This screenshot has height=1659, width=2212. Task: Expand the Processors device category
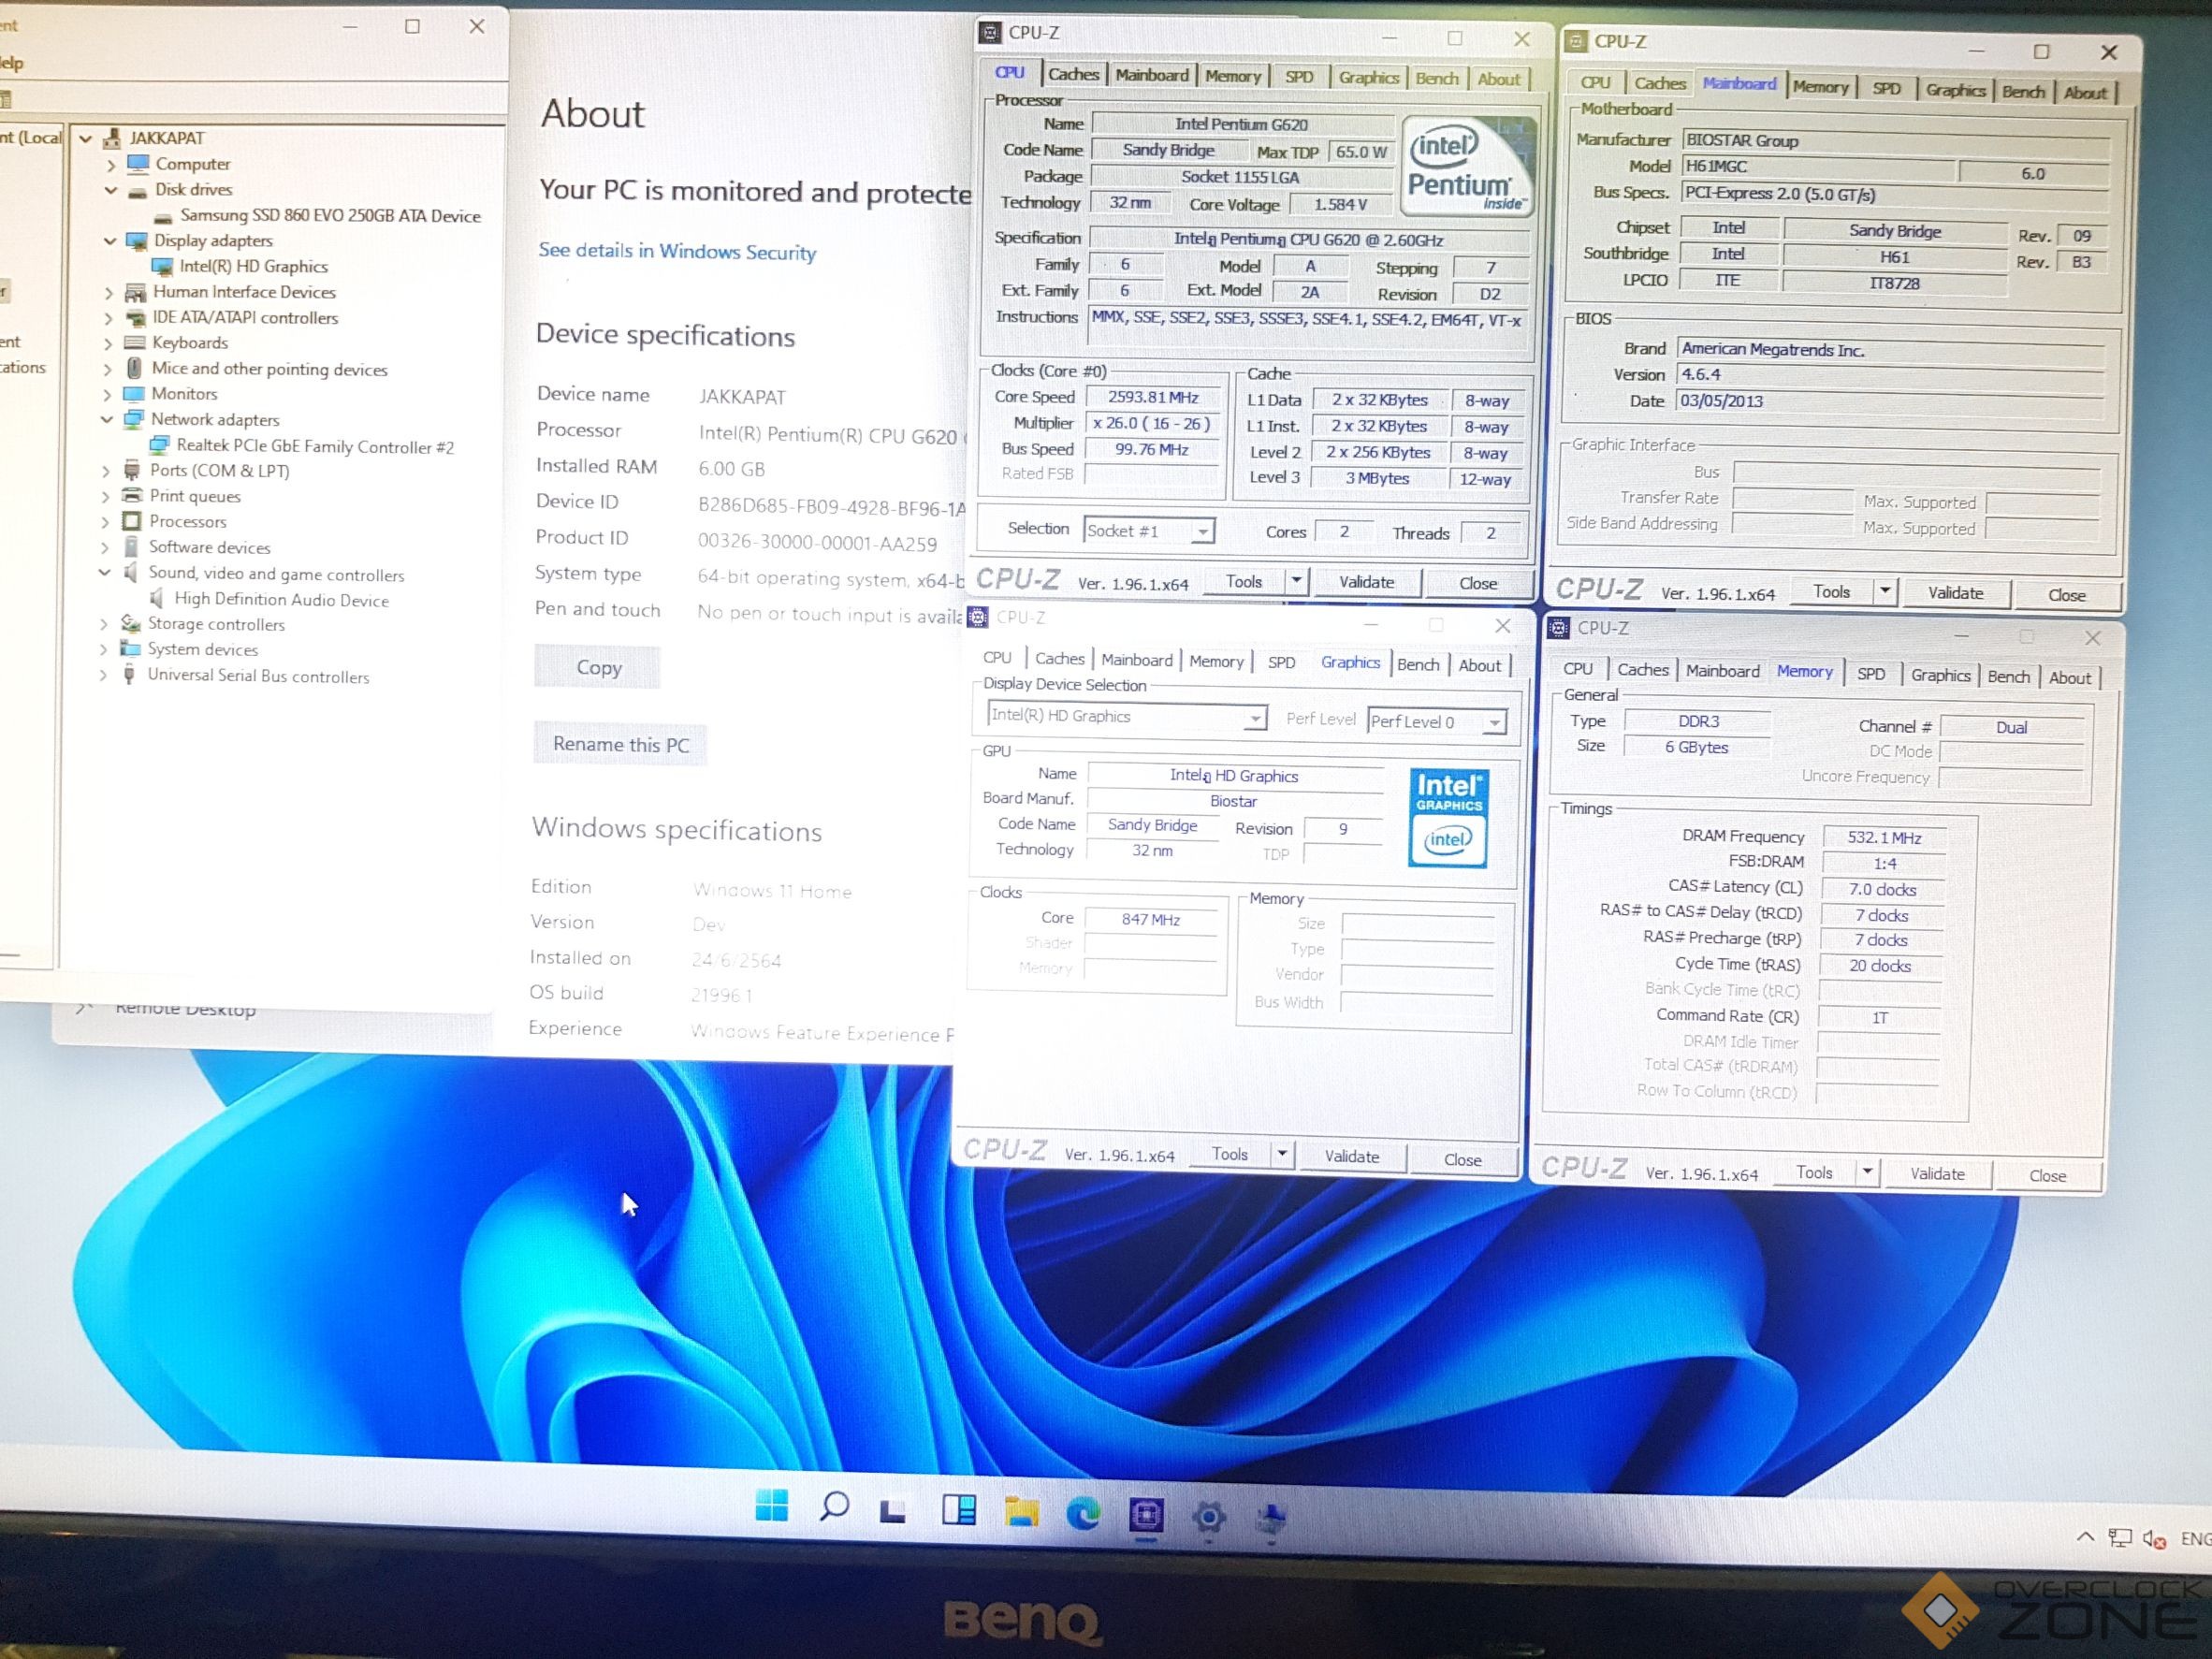[x=105, y=522]
